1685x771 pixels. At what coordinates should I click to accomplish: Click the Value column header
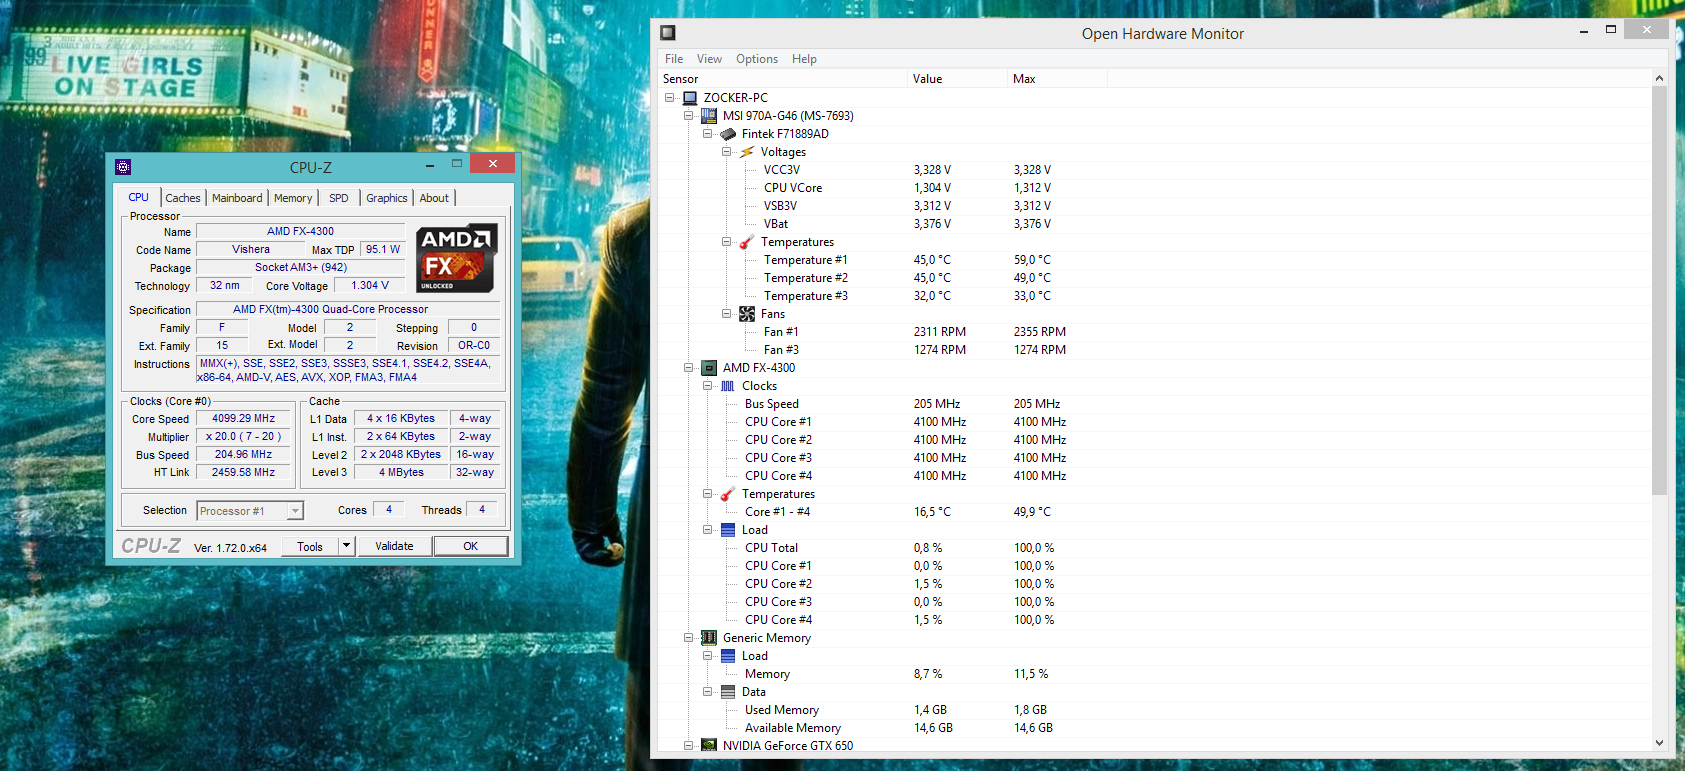coord(957,79)
